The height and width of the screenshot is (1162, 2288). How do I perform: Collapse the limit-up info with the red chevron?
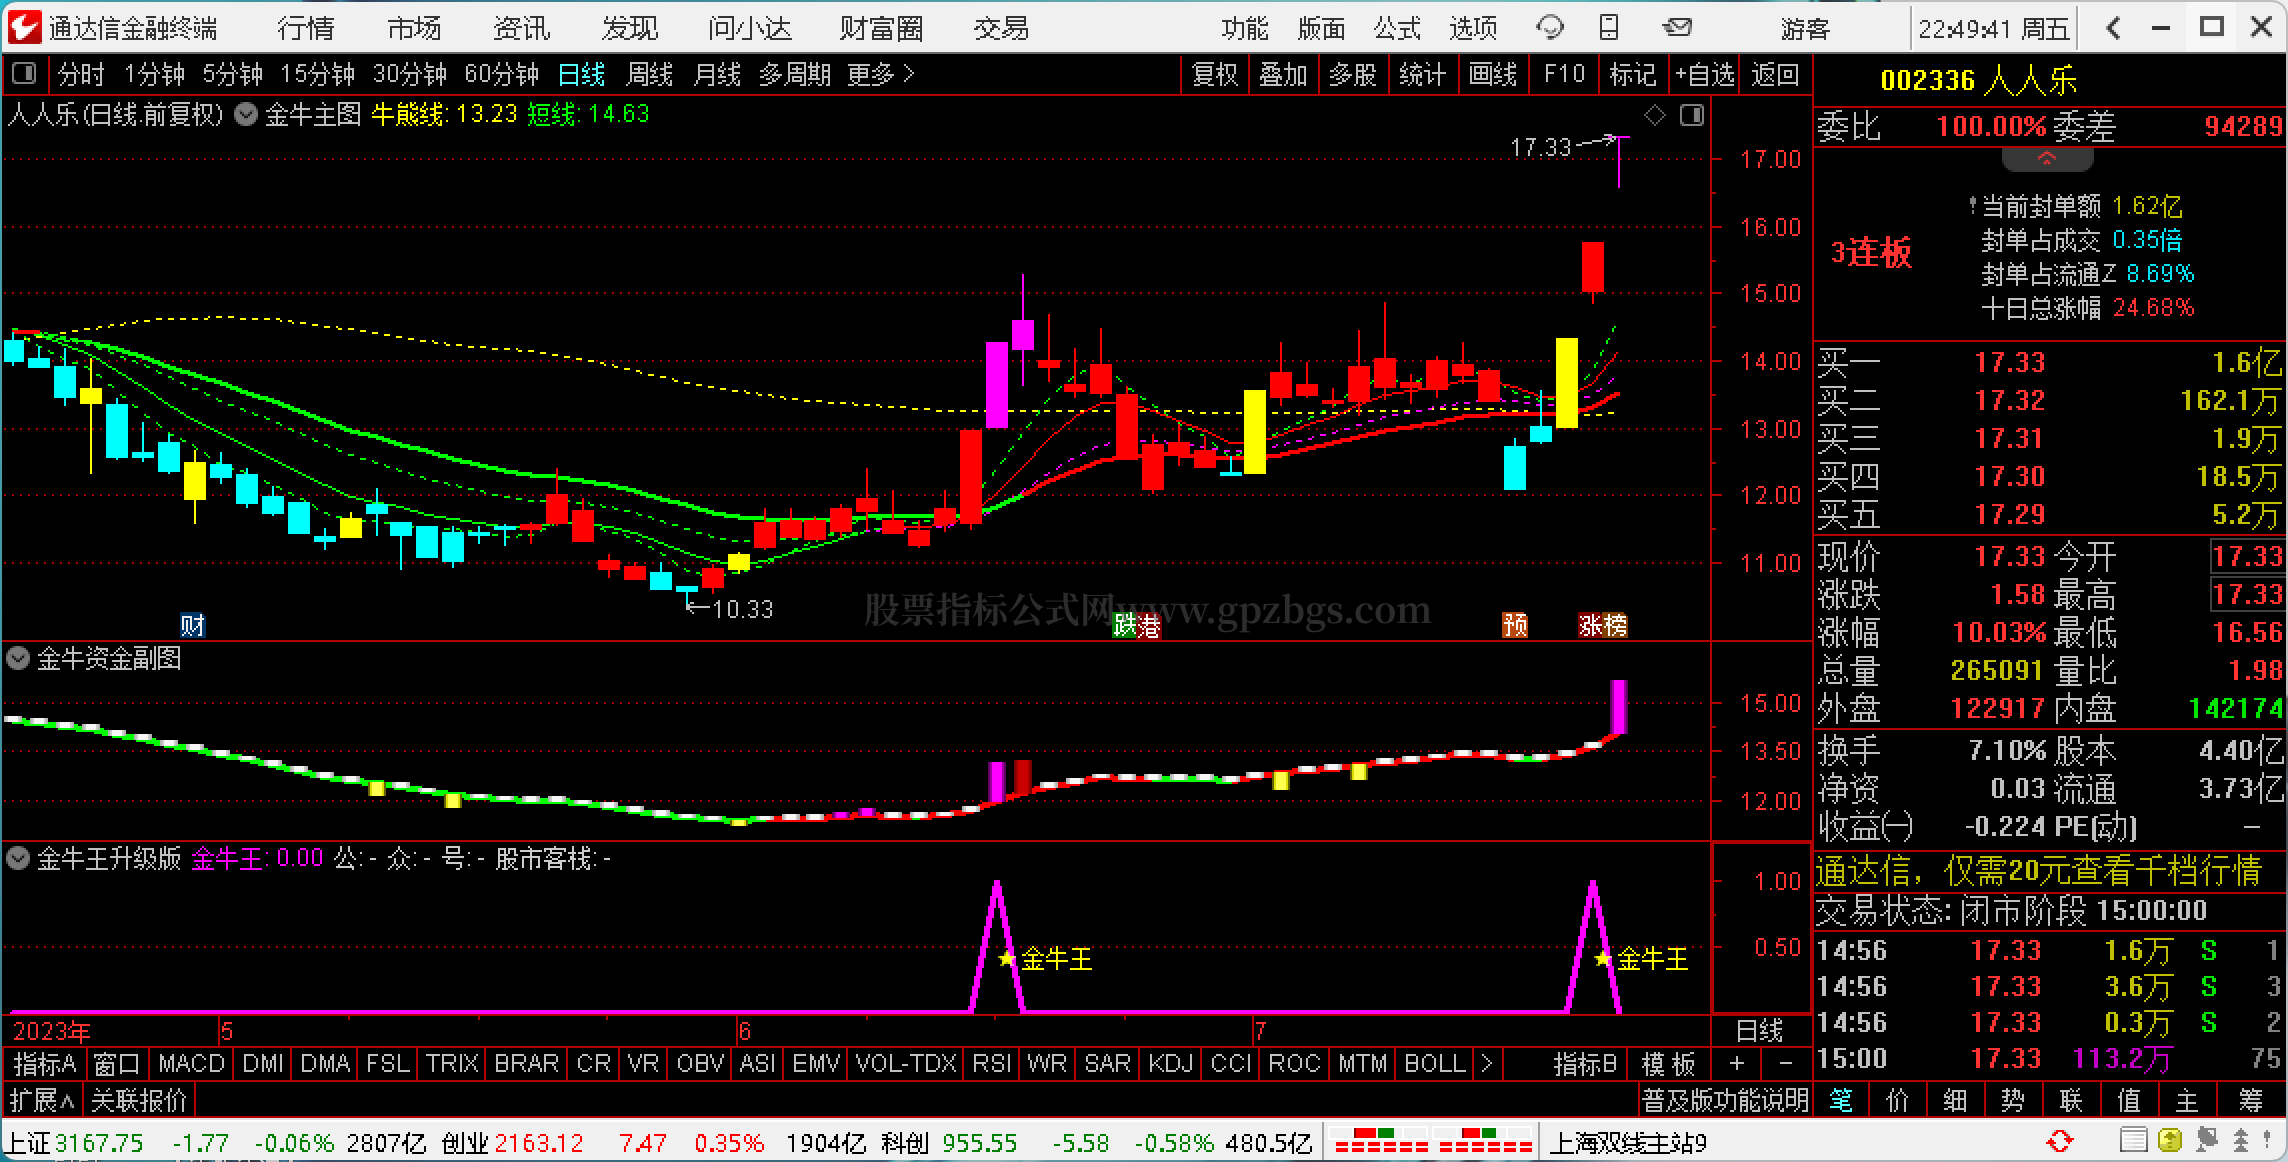pyautogui.click(x=2047, y=159)
